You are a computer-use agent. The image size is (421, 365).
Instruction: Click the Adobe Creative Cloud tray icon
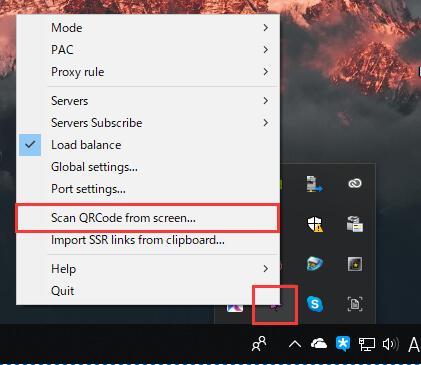pos(355,183)
